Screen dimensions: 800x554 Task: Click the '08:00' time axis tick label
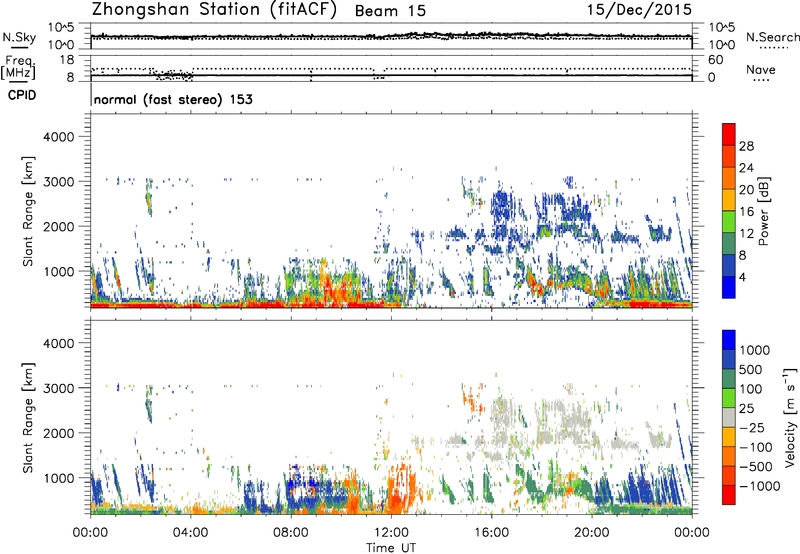pyautogui.click(x=291, y=533)
